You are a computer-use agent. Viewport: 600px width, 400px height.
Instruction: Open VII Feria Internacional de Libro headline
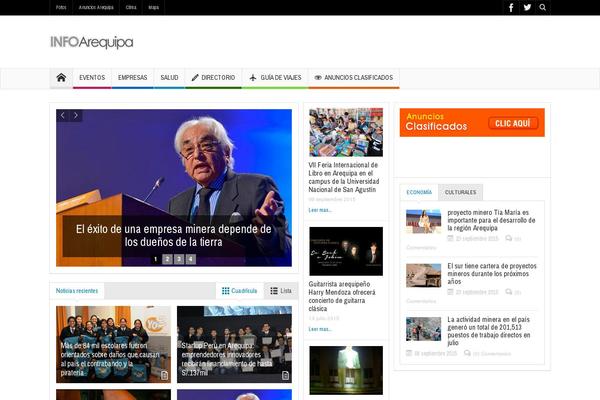pyautogui.click(x=344, y=177)
